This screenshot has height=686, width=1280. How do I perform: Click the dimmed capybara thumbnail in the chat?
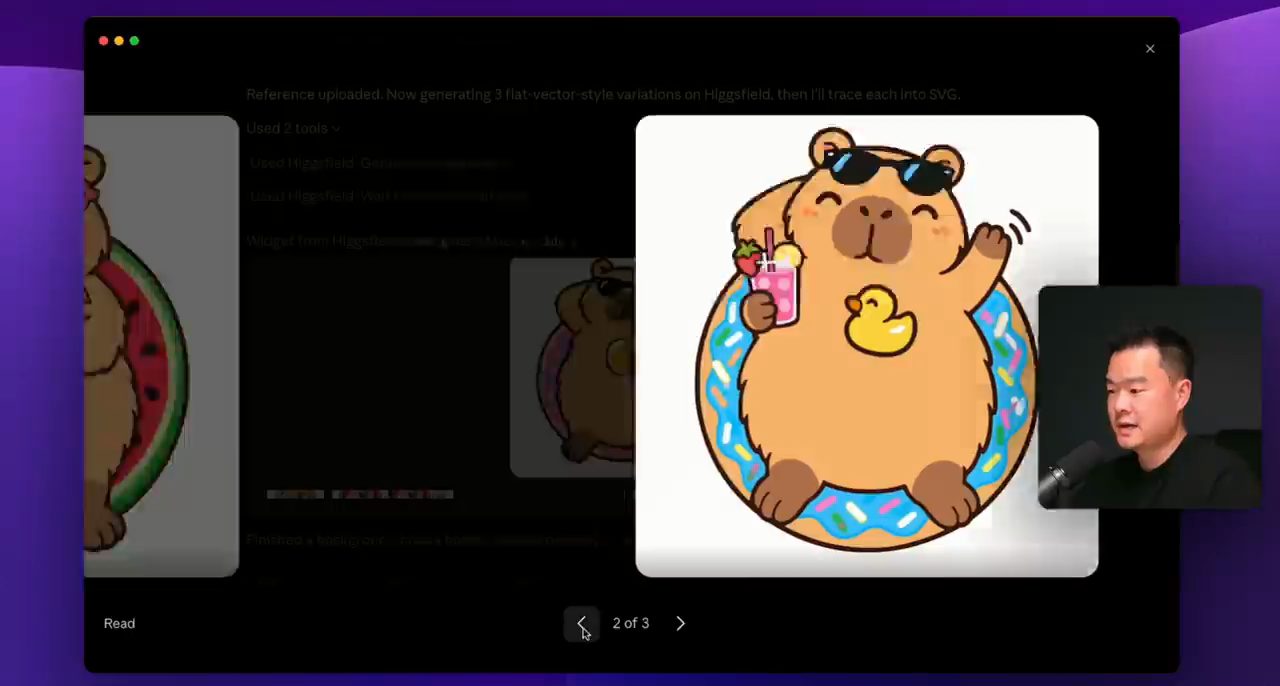(x=572, y=367)
